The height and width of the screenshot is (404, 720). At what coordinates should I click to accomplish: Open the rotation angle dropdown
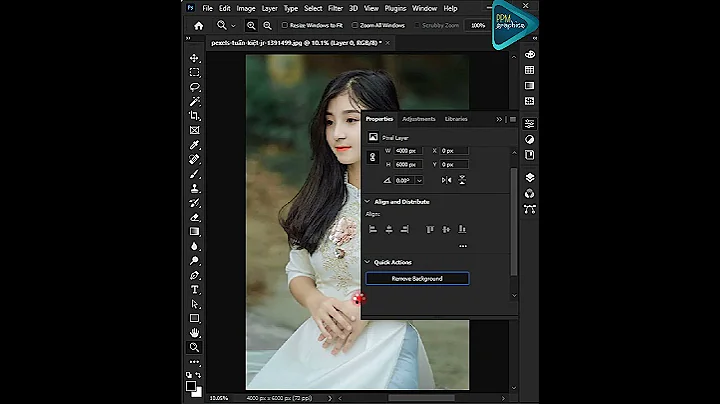(x=419, y=180)
